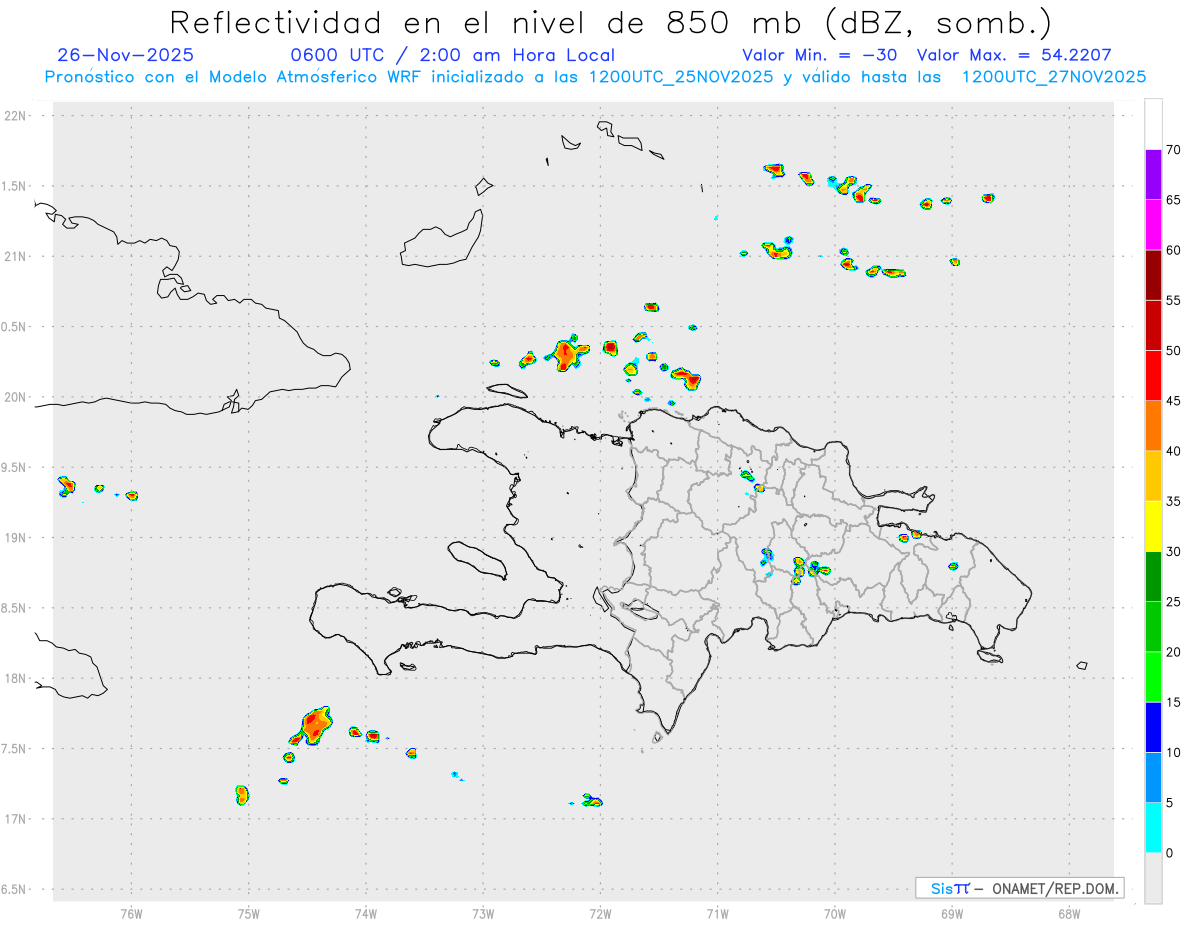The image size is (1200, 927).
Task: Click the dark blue 10–15 dBZ colorbar segment
Action: (x=1153, y=727)
